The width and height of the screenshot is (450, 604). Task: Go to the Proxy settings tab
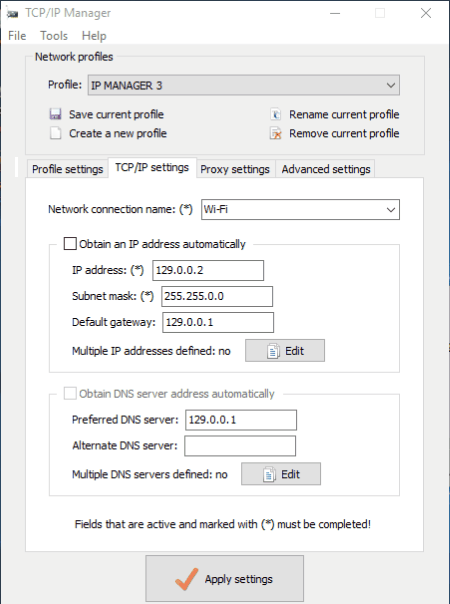tap(235, 169)
